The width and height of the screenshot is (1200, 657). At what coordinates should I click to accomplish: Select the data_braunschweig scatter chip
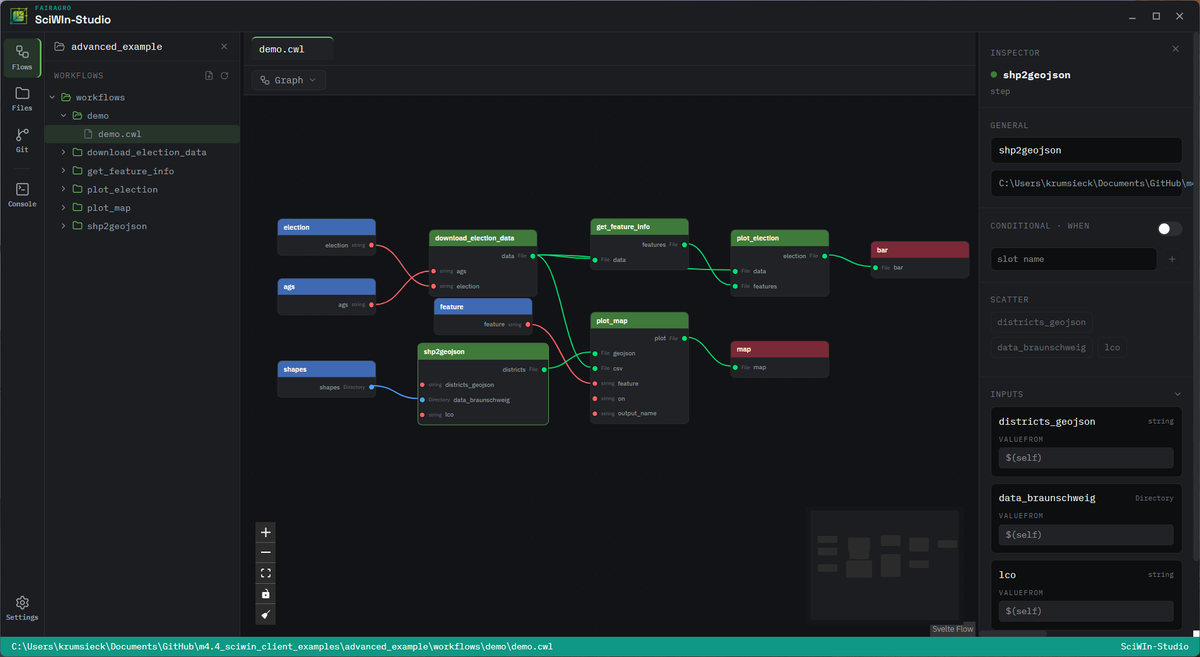1041,348
